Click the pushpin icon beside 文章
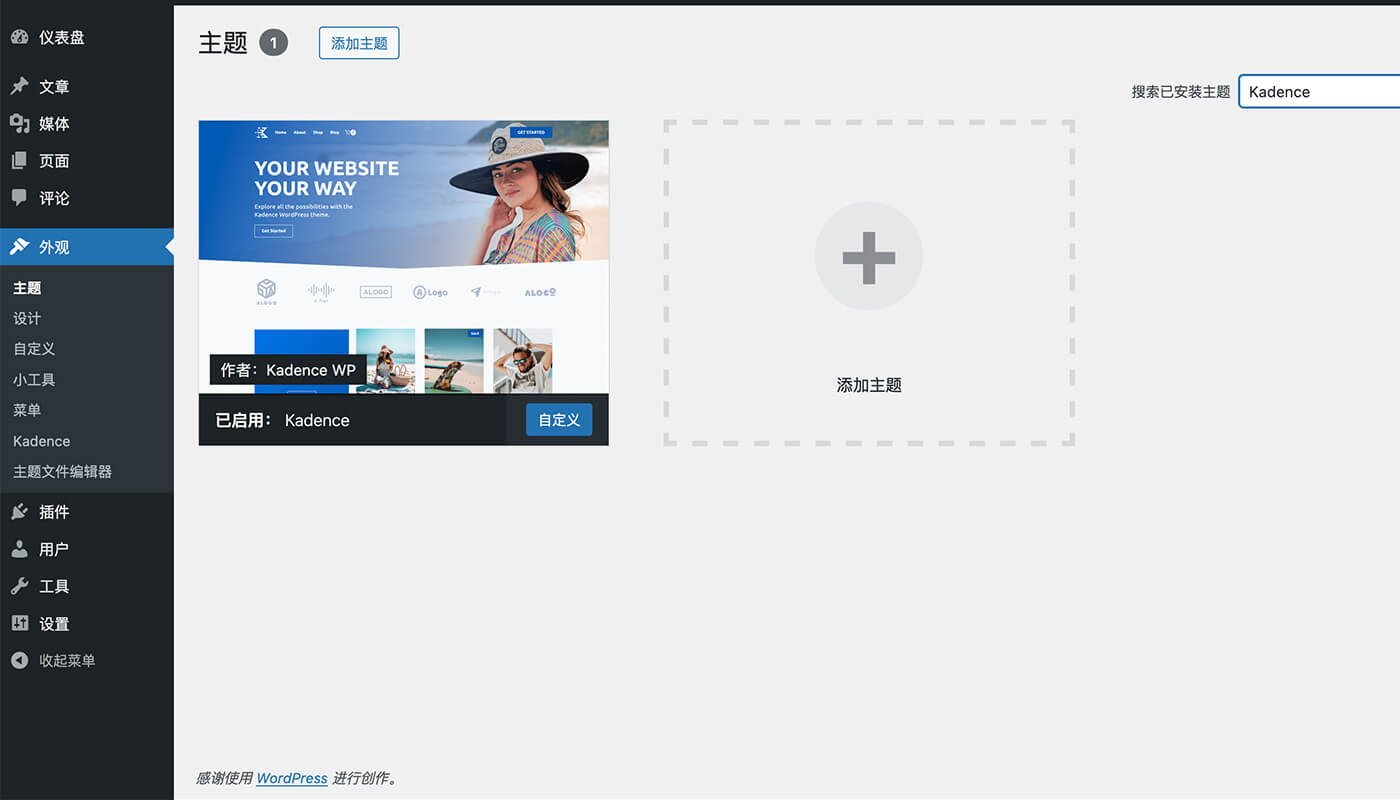Screen dimensions: 1400x800 click(19, 87)
